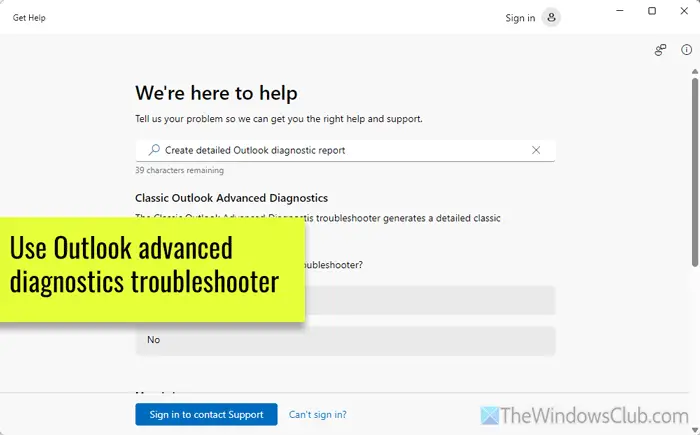Click the magnifier search icon
Image resolution: width=700 pixels, height=435 pixels.
(x=153, y=150)
